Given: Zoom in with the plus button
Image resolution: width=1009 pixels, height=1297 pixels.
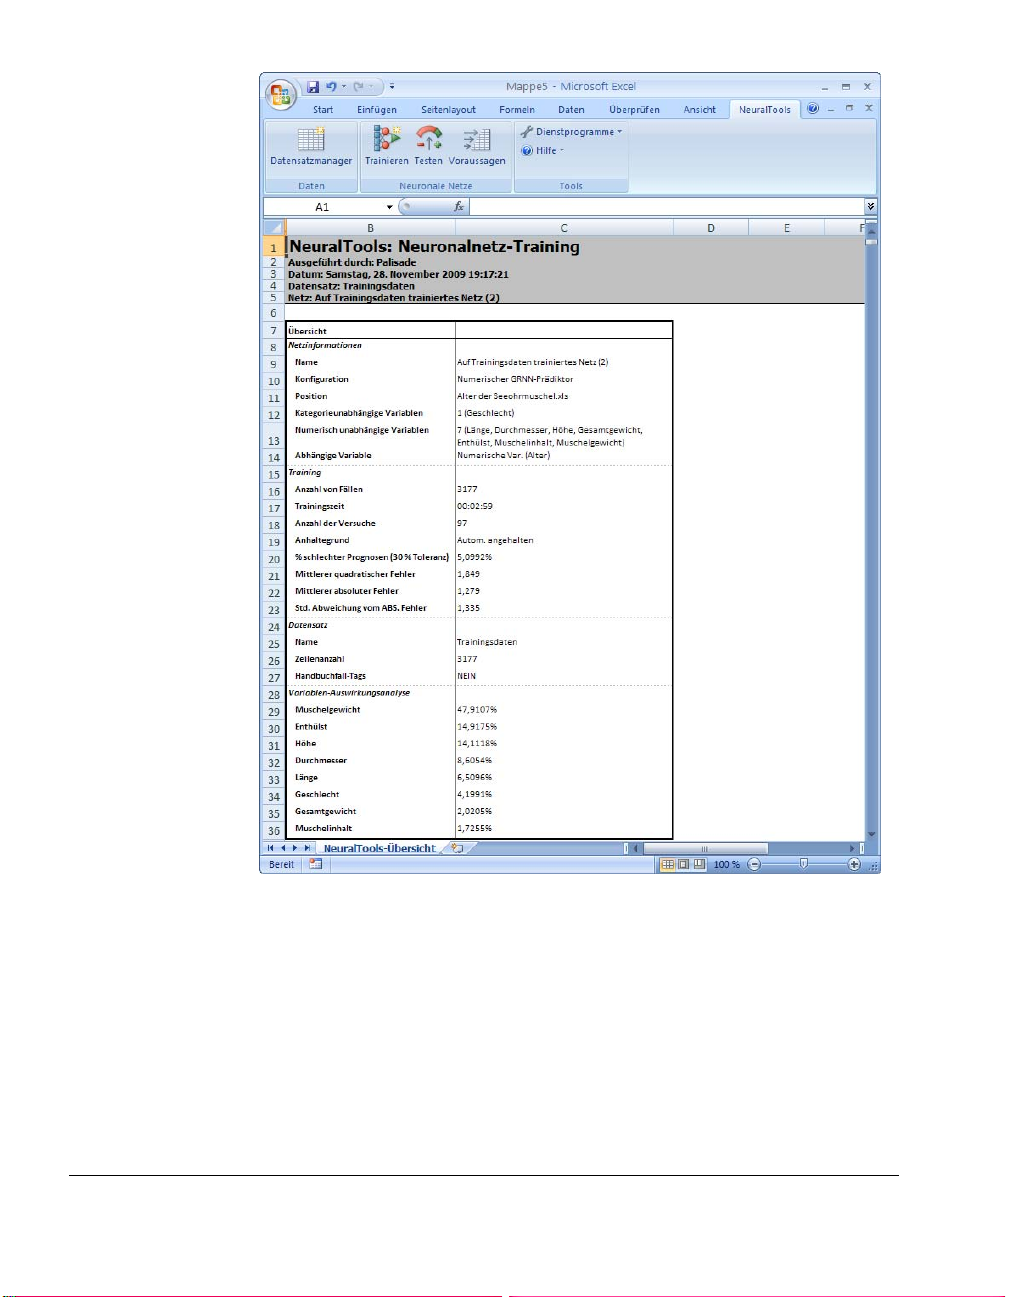Looking at the screenshot, I should coord(854,864).
